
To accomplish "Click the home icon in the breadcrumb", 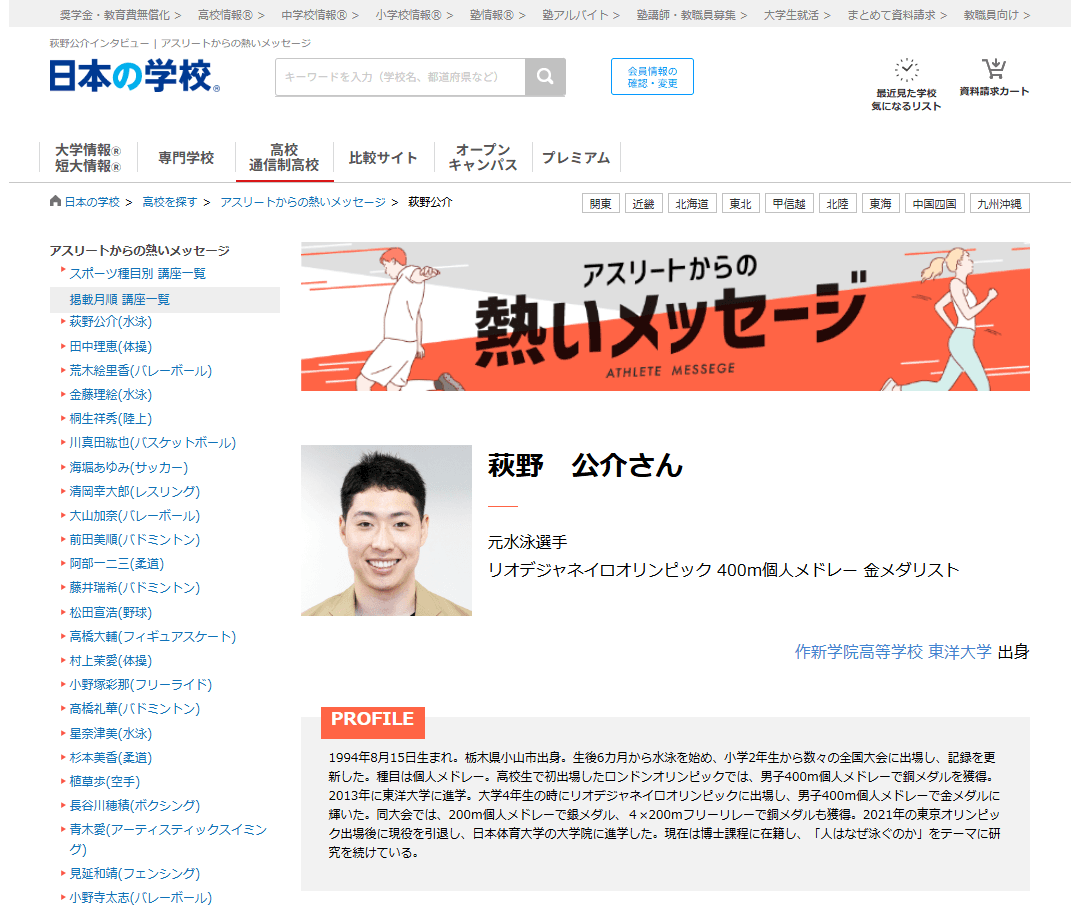I will pyautogui.click(x=55, y=203).
